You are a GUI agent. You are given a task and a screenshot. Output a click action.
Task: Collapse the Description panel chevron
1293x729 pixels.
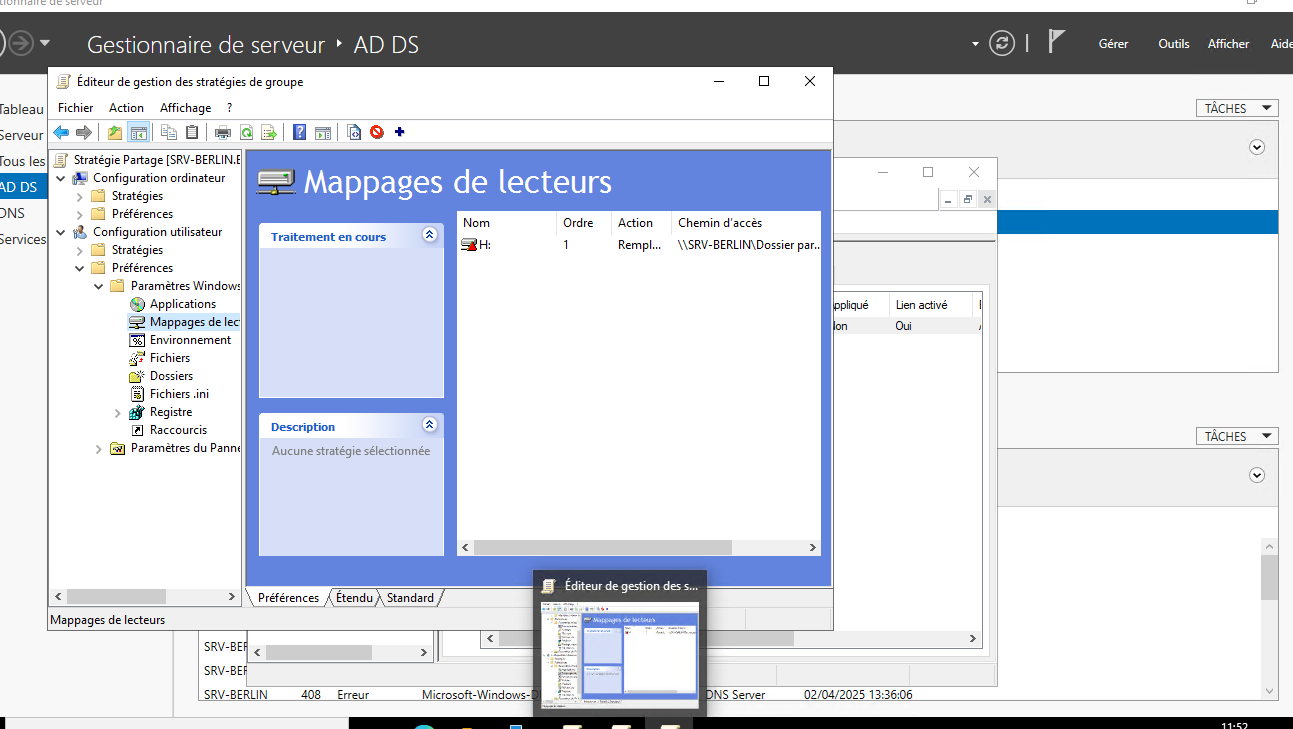pos(430,425)
